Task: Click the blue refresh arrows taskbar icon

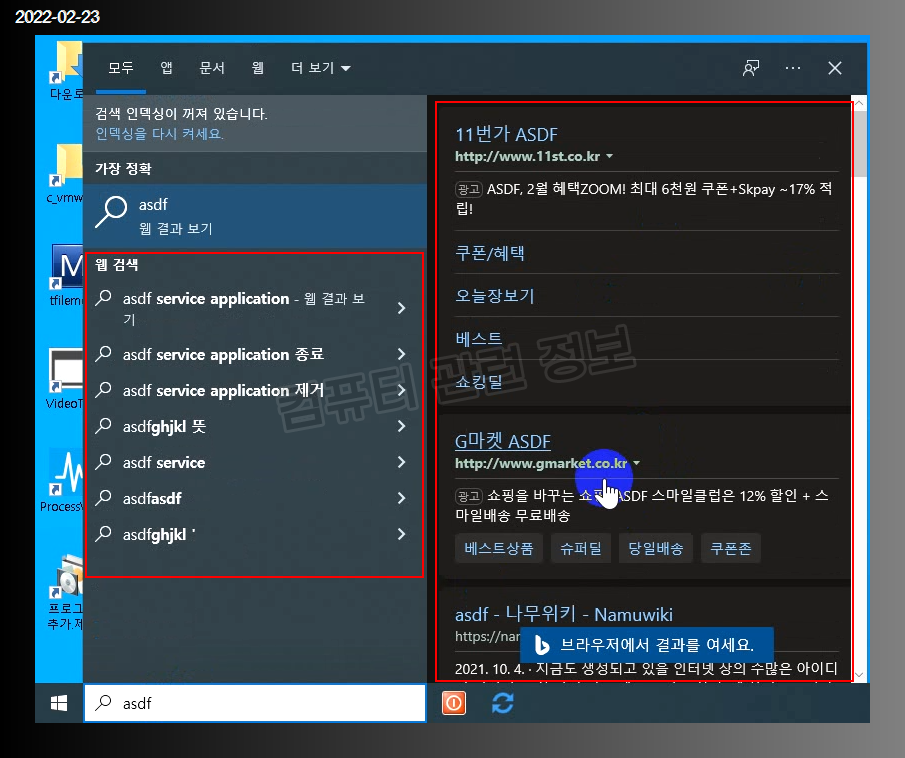Action: [502, 703]
